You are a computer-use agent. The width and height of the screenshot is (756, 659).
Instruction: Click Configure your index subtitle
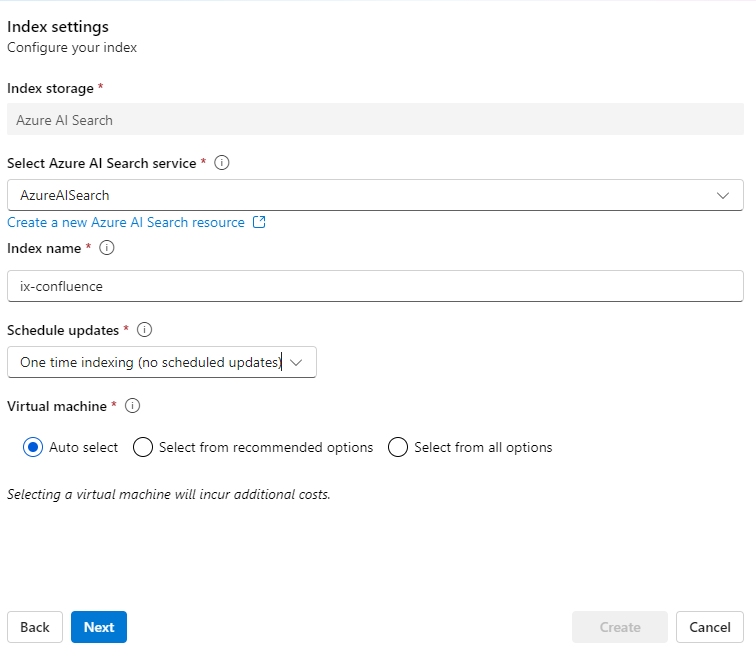click(72, 48)
